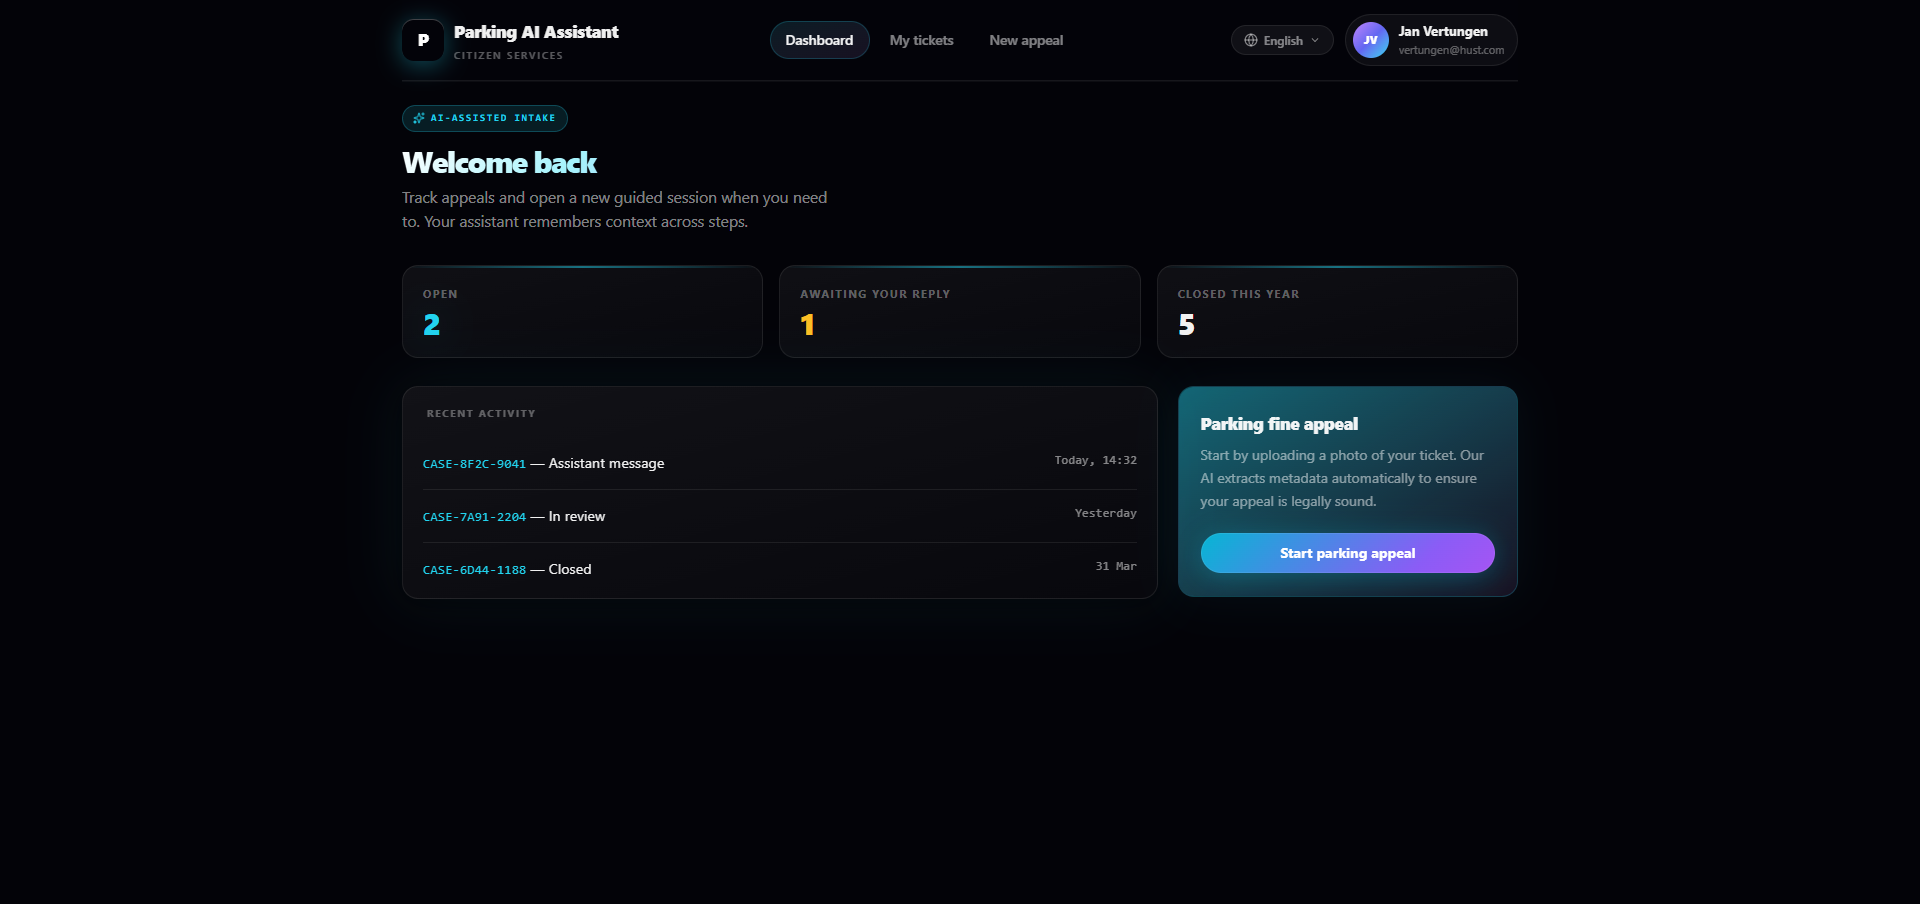Select the Closed This Year card
This screenshot has height=904, width=1920.
[x=1336, y=312]
